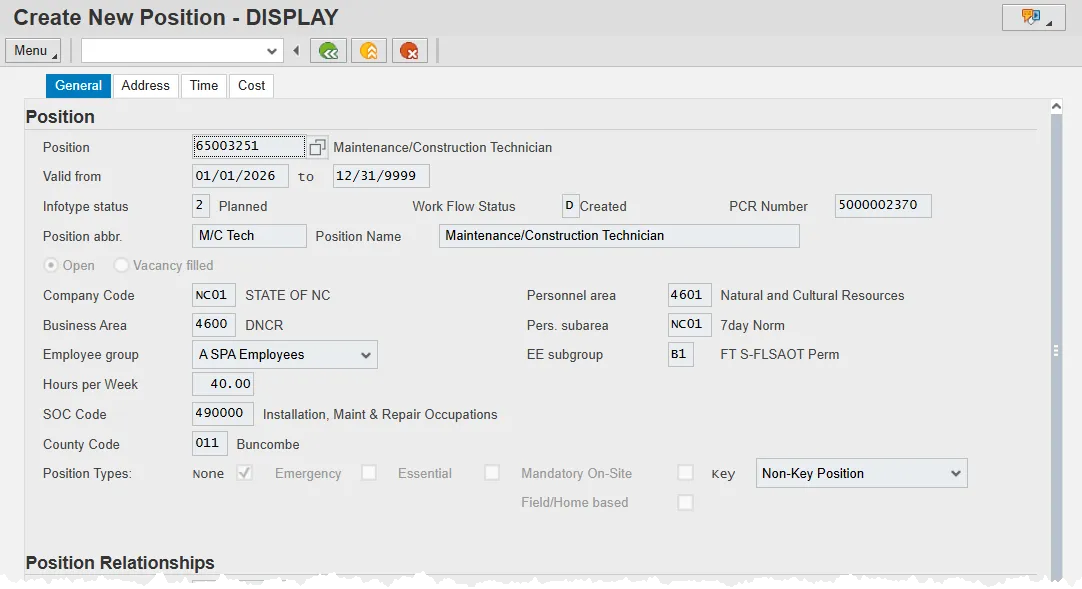Screen dimensions: 1082x589
Task: Click the yellow Exit icon in toolbar
Action: (x=369, y=51)
